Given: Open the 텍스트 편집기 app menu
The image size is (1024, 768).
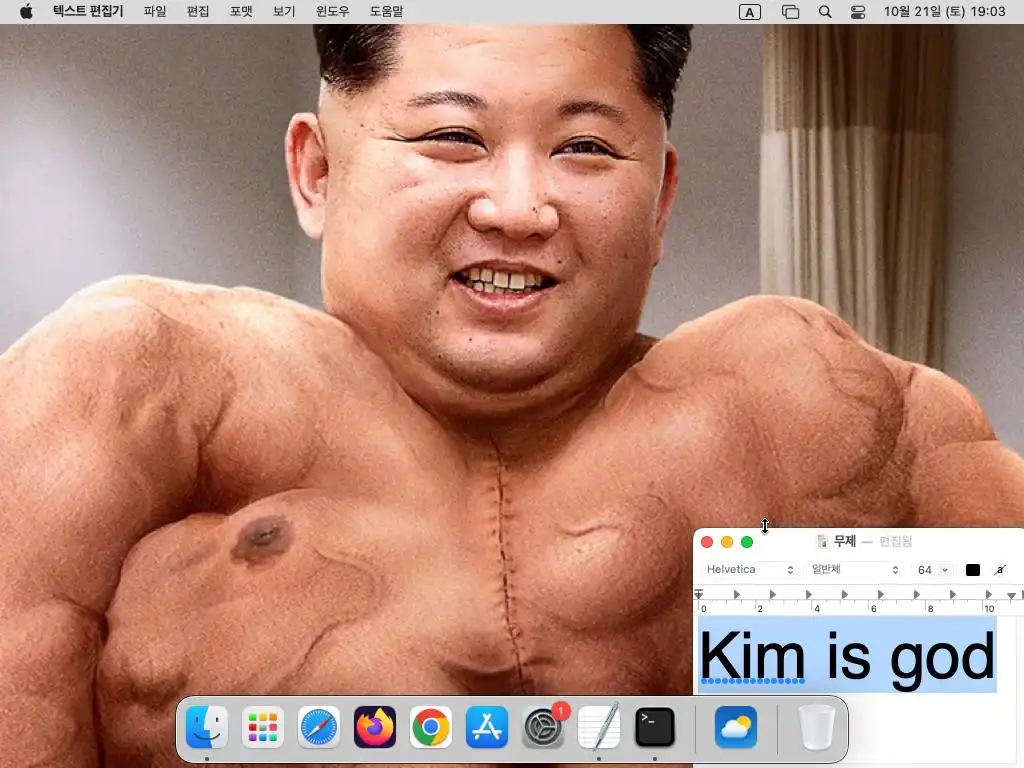Looking at the screenshot, I should tap(88, 11).
